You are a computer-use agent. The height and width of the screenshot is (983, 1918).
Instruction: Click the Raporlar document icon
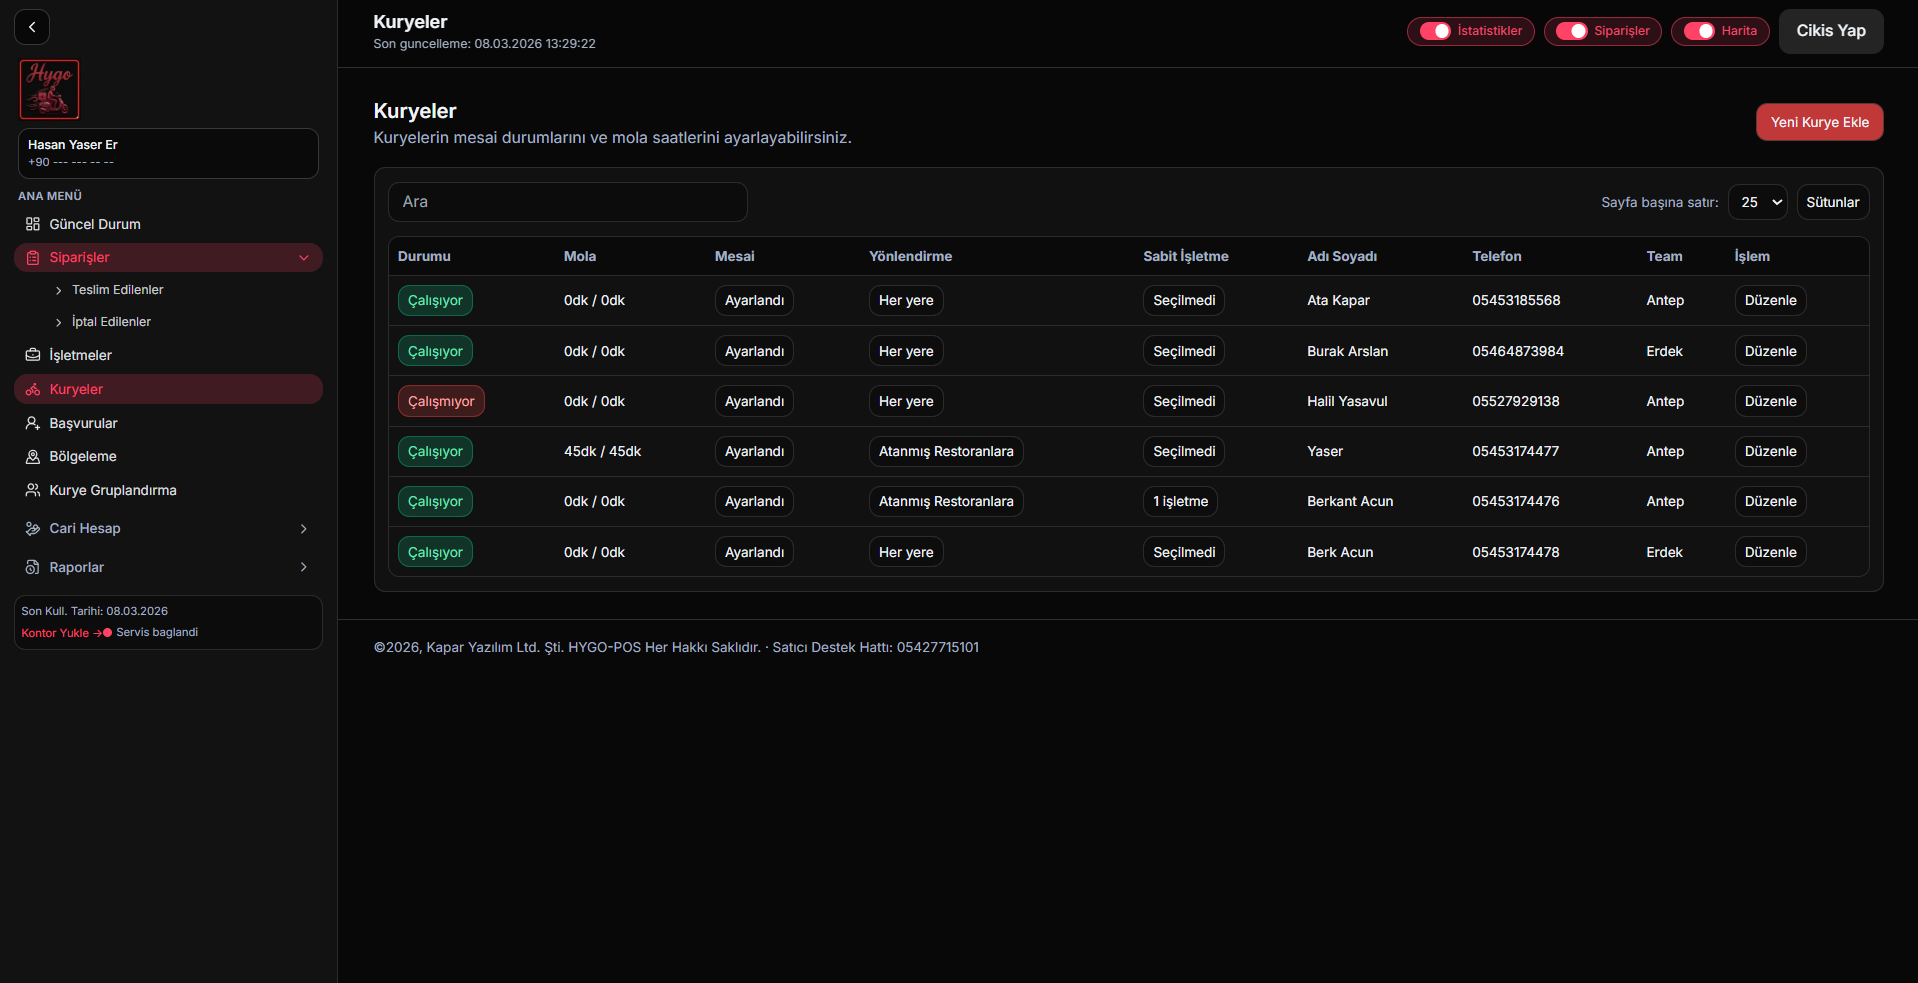(33, 567)
